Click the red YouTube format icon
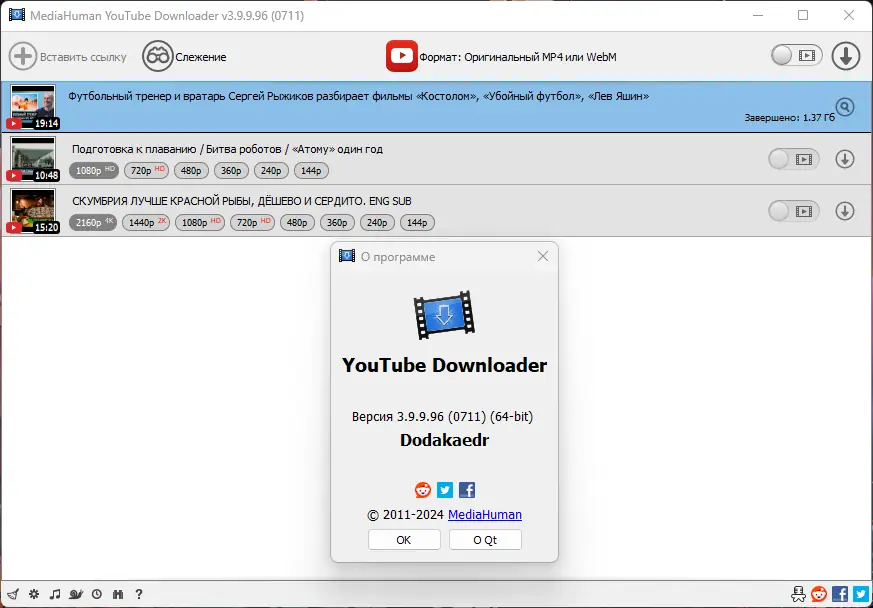Viewport: 873px width, 608px height. pyautogui.click(x=401, y=56)
